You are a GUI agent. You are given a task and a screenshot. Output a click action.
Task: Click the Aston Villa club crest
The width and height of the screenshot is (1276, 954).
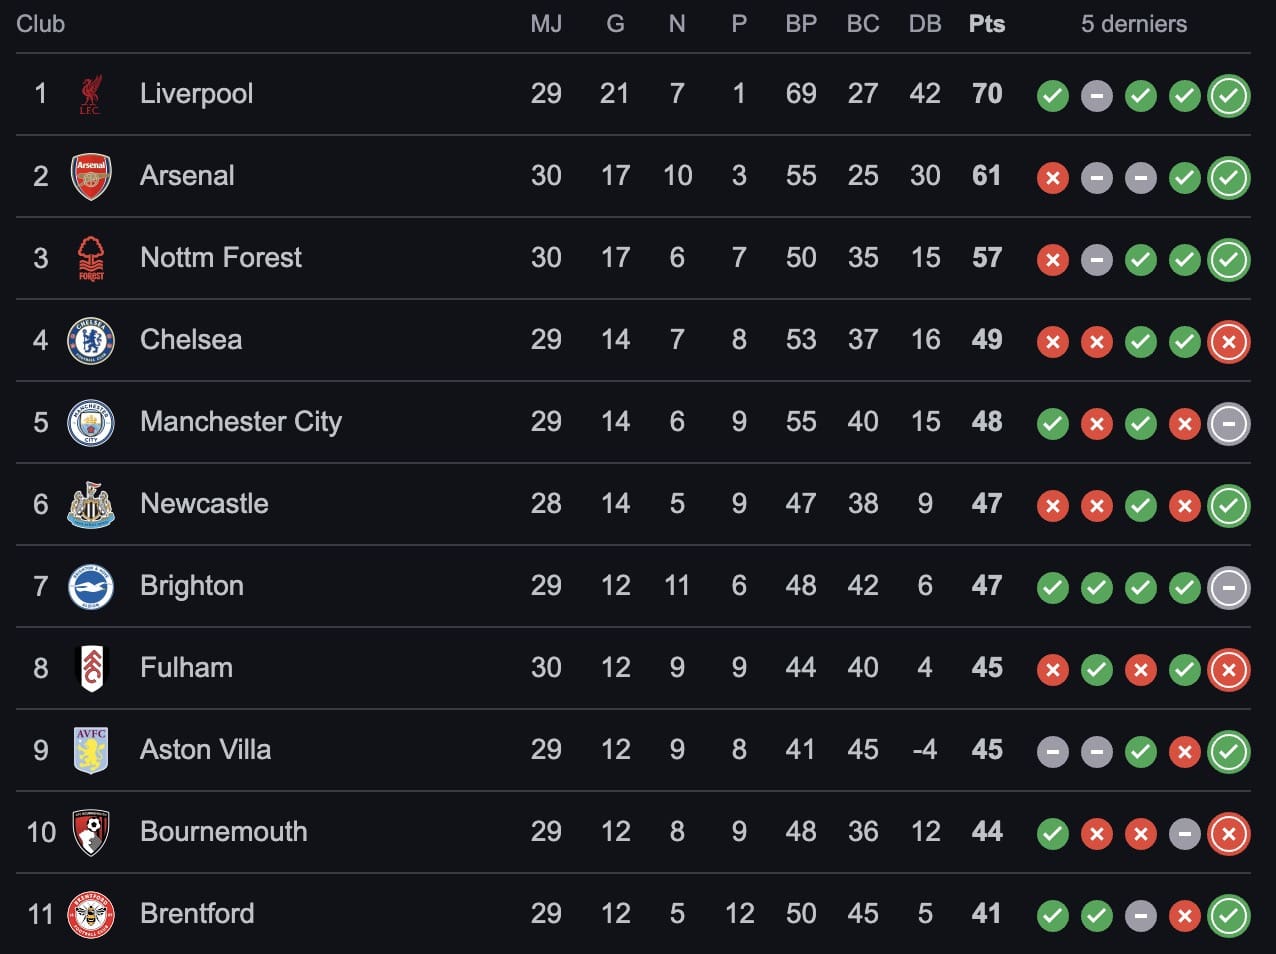coord(91,750)
